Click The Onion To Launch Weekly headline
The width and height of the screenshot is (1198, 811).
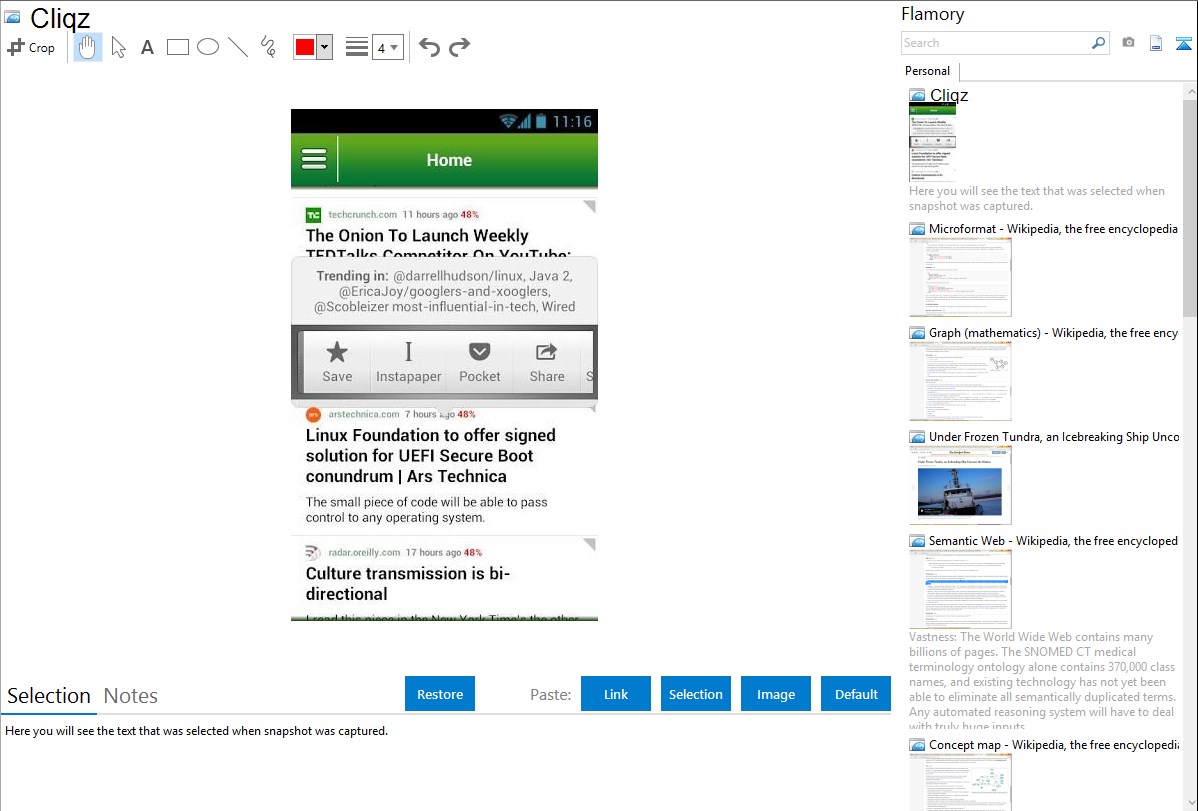[438, 243]
